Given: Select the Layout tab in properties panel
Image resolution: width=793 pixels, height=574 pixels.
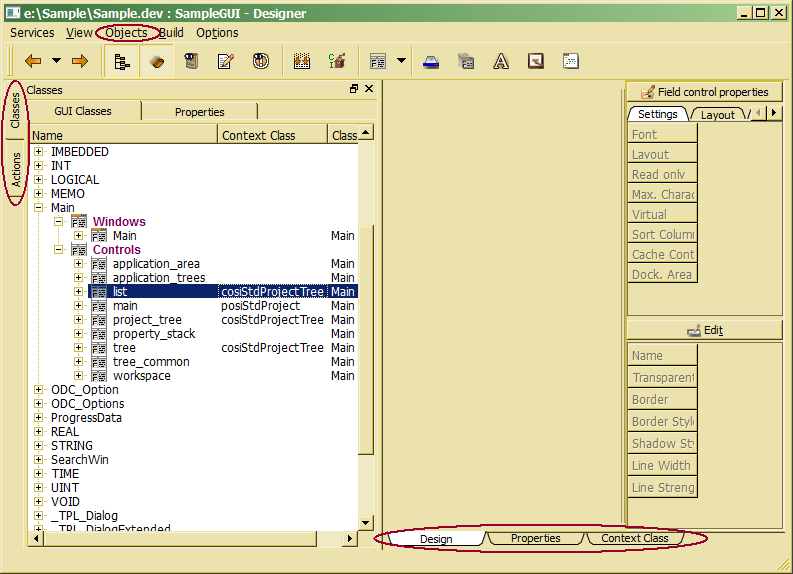Looking at the screenshot, I should coord(717,115).
